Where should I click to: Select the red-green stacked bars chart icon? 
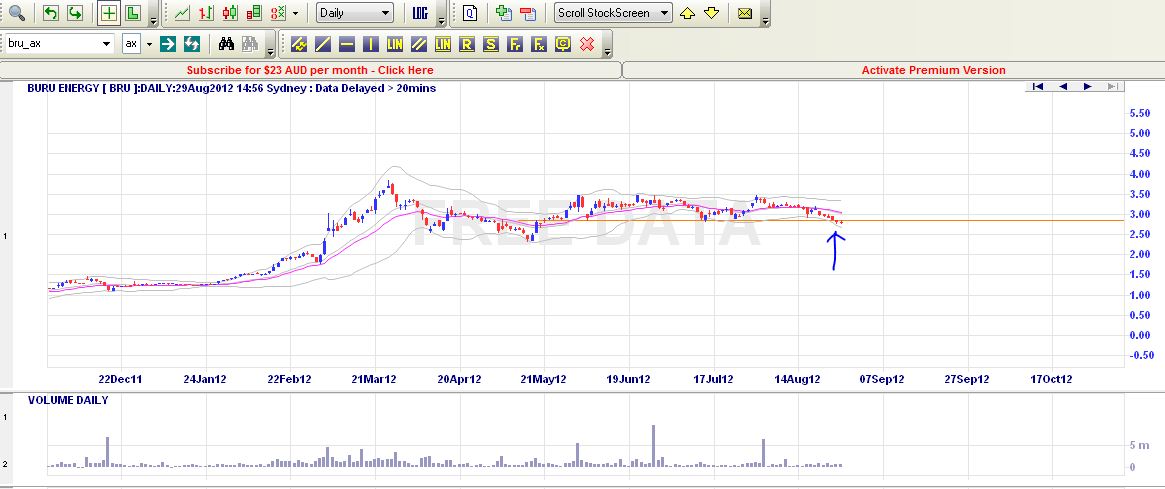coord(254,13)
